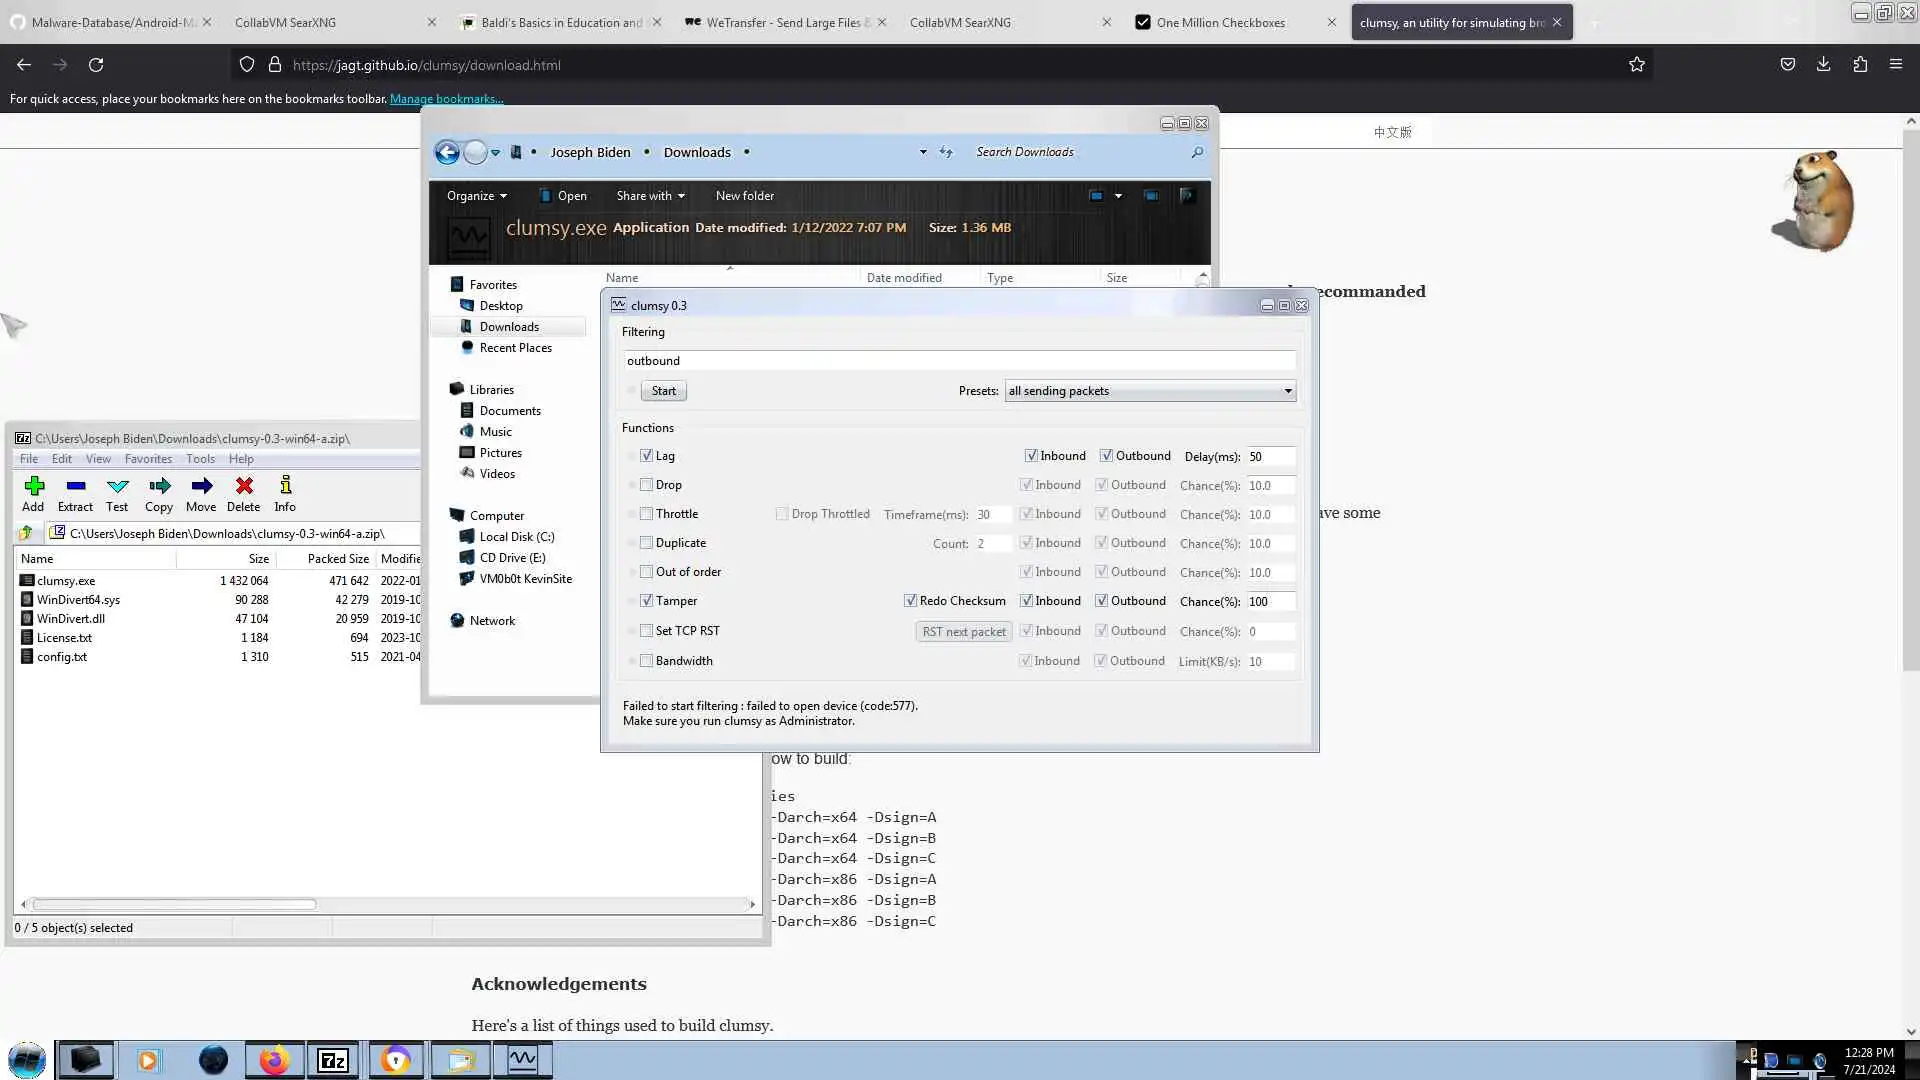Click the horizontal scrollbar in 7-Zip
Image resolution: width=1920 pixels, height=1080 pixels.
(x=175, y=904)
